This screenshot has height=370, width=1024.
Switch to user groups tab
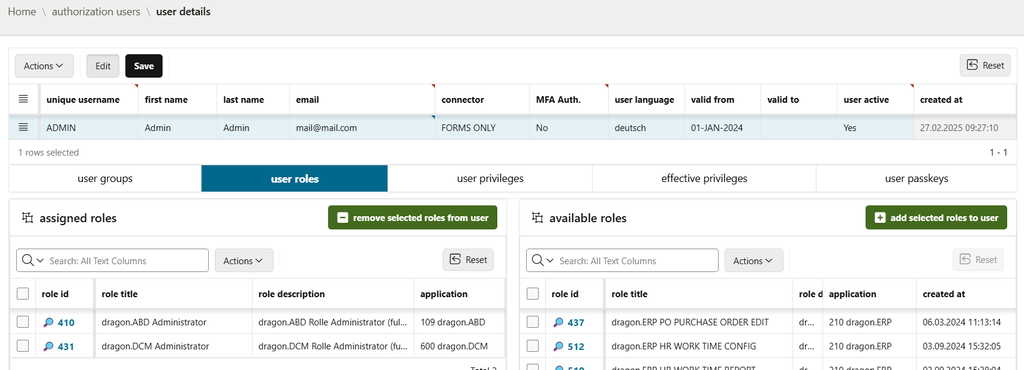[104, 178]
